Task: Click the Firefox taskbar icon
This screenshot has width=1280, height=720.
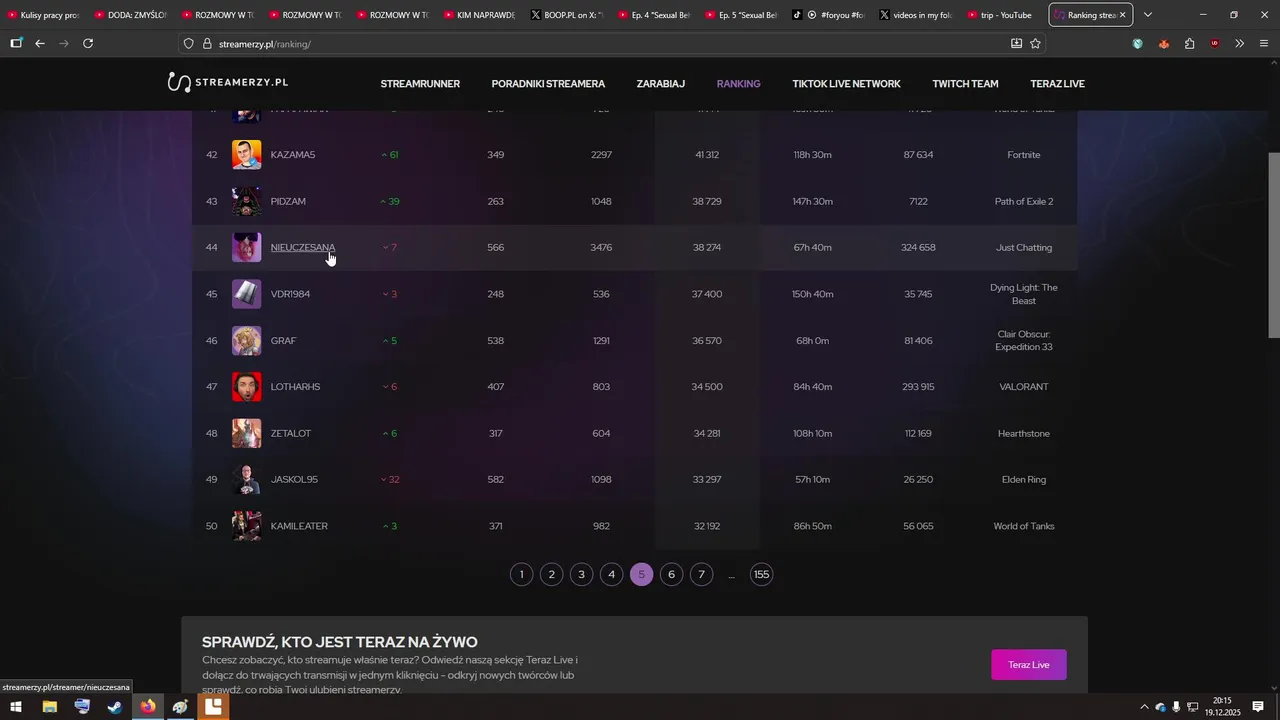Action: click(x=148, y=707)
